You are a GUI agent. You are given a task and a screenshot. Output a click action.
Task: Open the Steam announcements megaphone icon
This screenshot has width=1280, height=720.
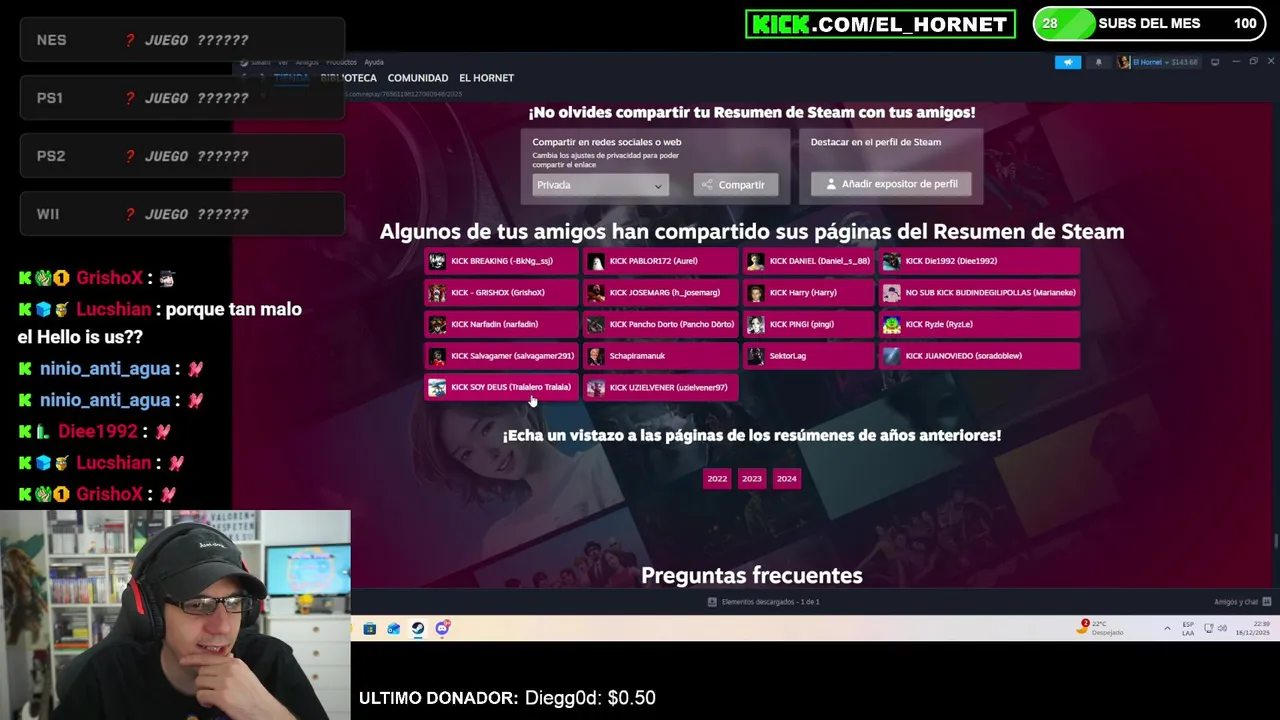(x=1068, y=62)
